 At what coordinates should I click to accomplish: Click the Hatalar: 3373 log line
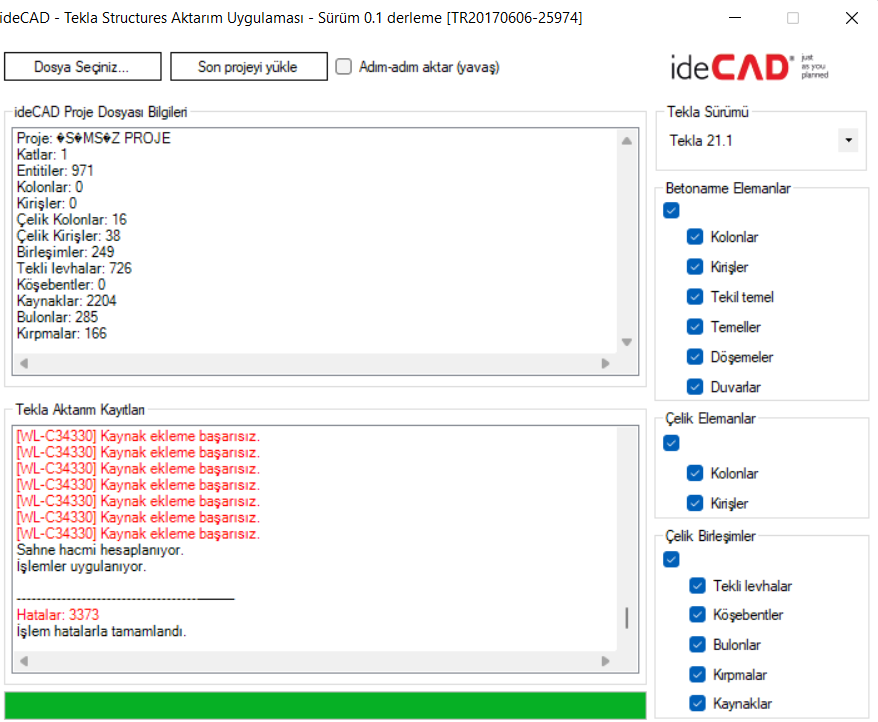(x=58, y=615)
